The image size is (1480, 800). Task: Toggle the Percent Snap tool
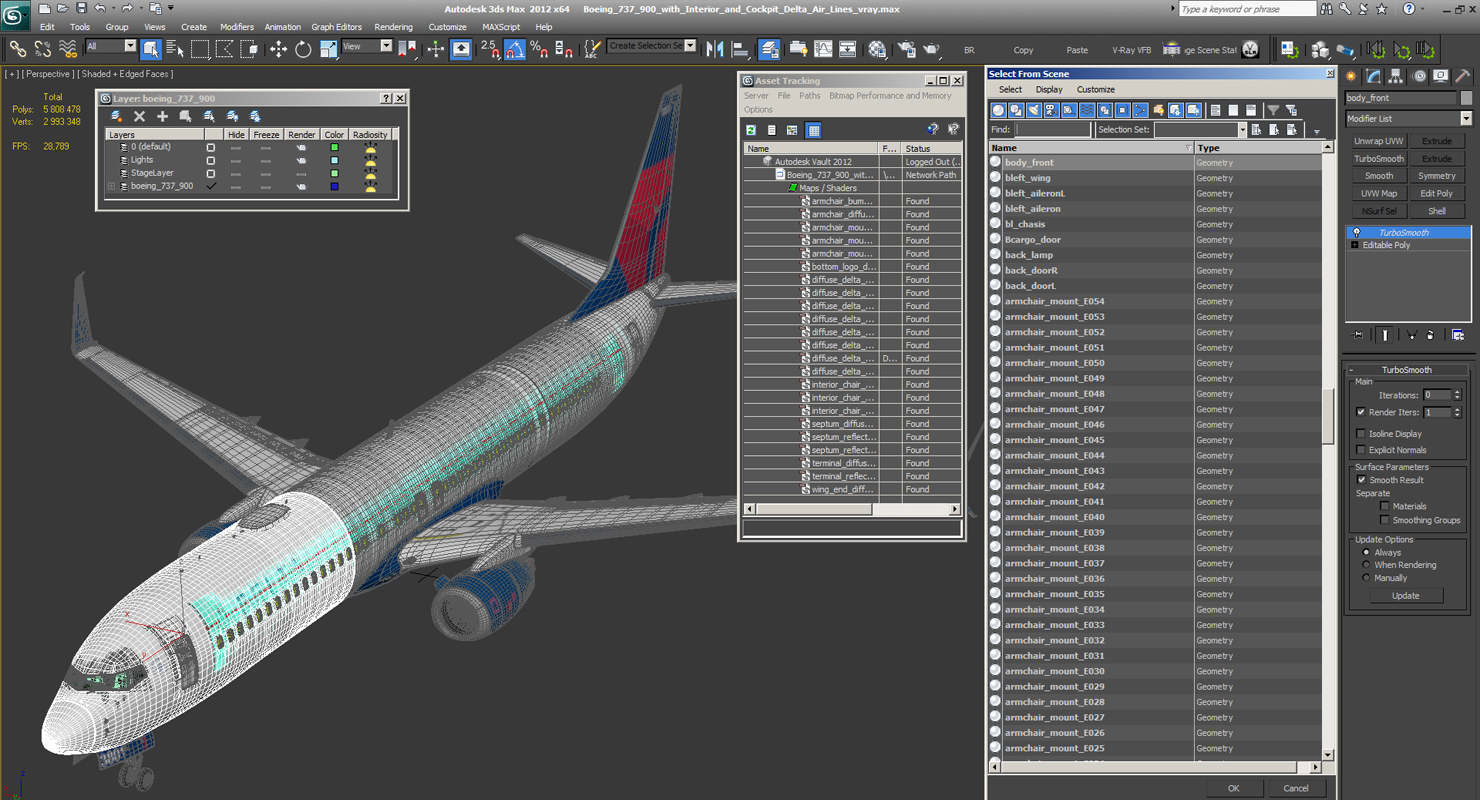coord(539,49)
